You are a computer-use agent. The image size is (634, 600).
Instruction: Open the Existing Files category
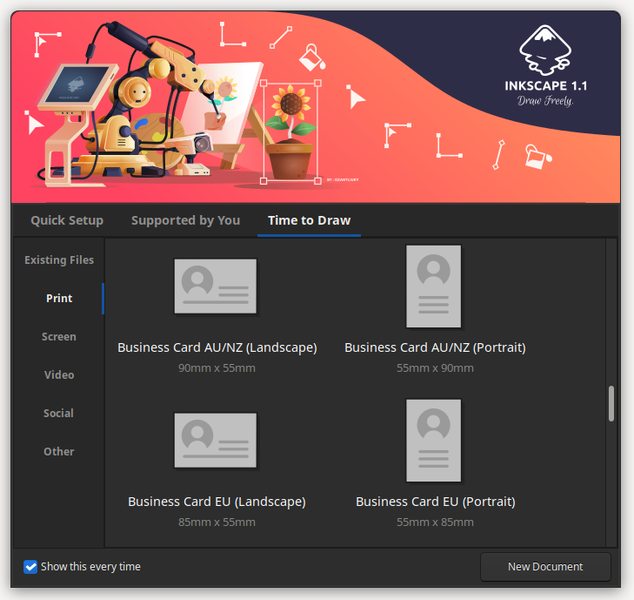[59, 260]
